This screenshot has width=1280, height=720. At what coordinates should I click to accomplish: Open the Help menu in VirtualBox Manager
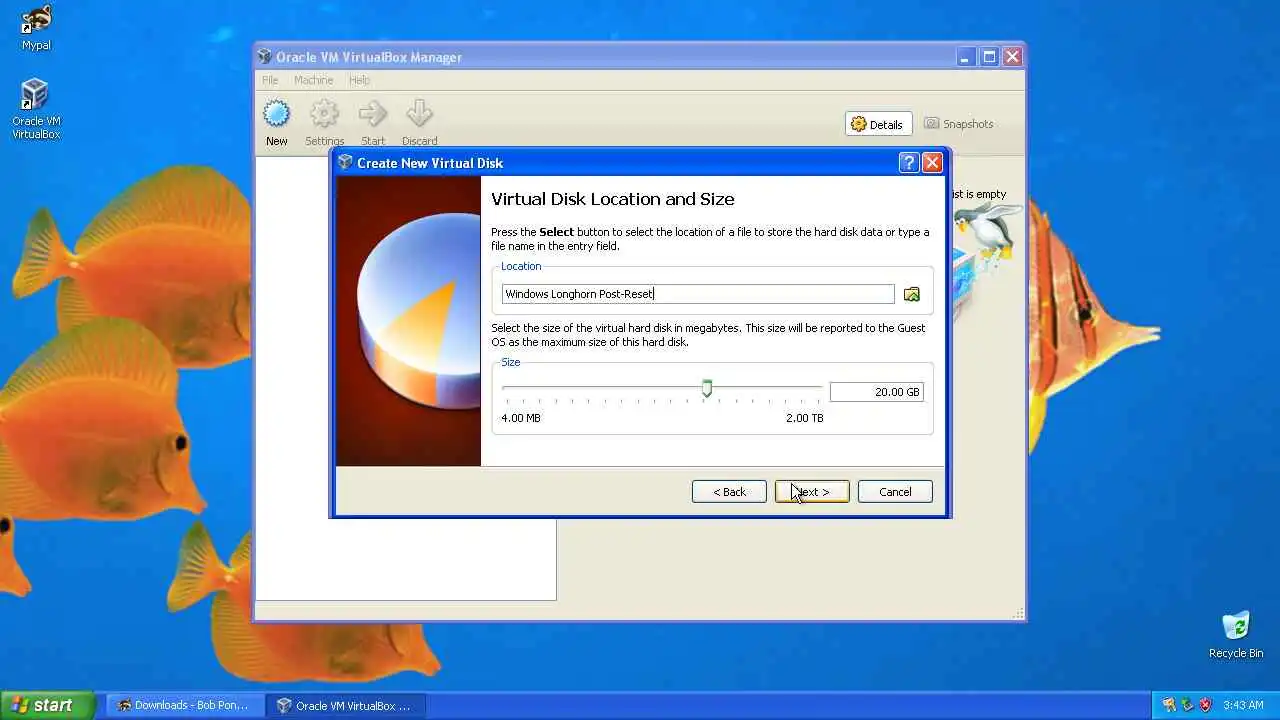click(359, 80)
